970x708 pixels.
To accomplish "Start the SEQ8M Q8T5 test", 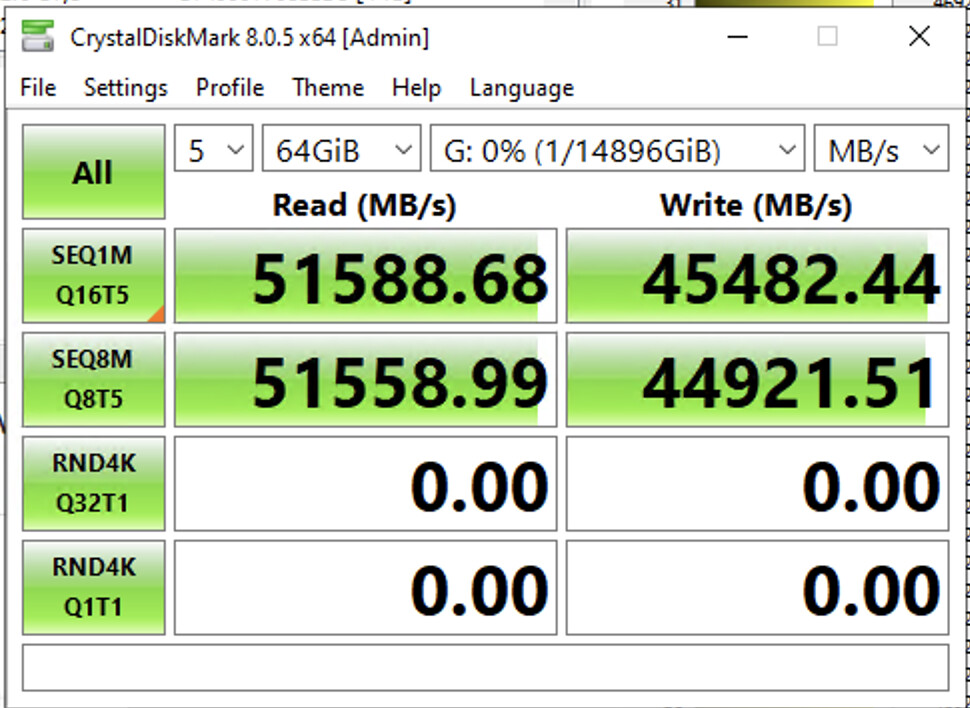I will pos(93,380).
